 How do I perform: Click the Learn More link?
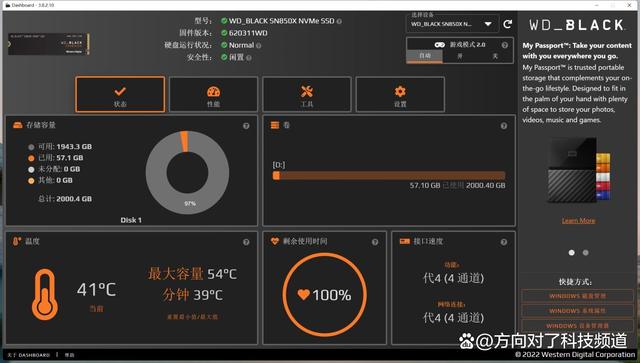[x=578, y=220]
